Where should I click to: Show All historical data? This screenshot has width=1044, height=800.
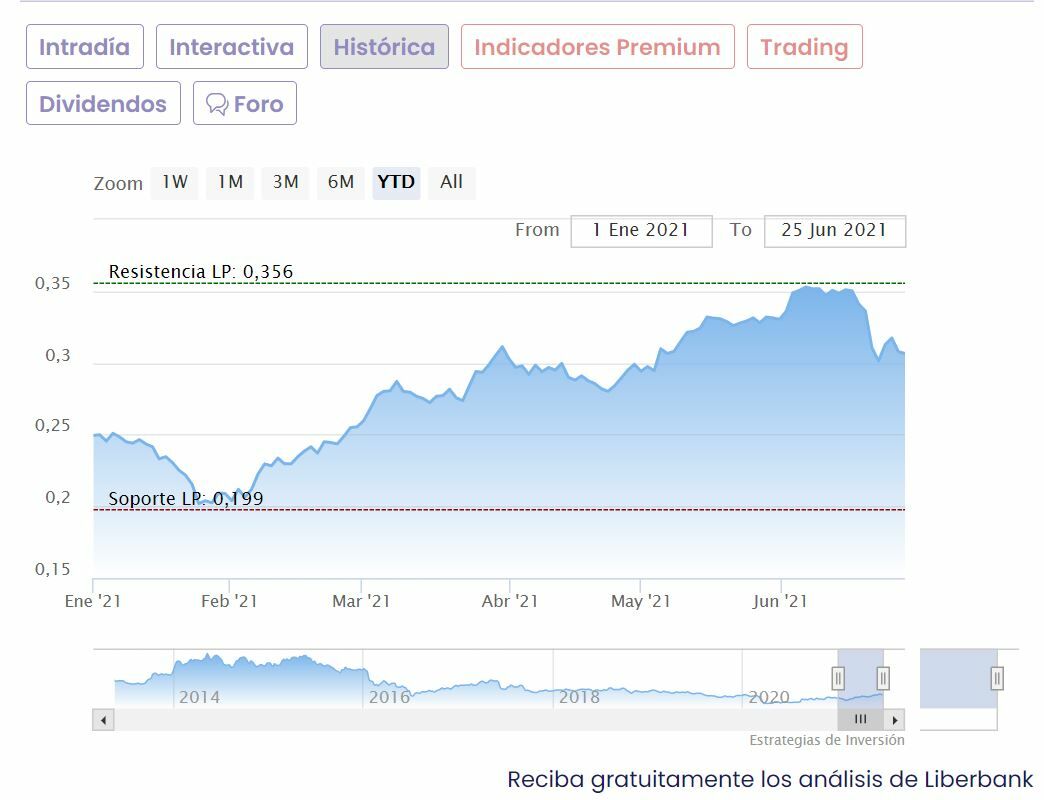(x=451, y=182)
